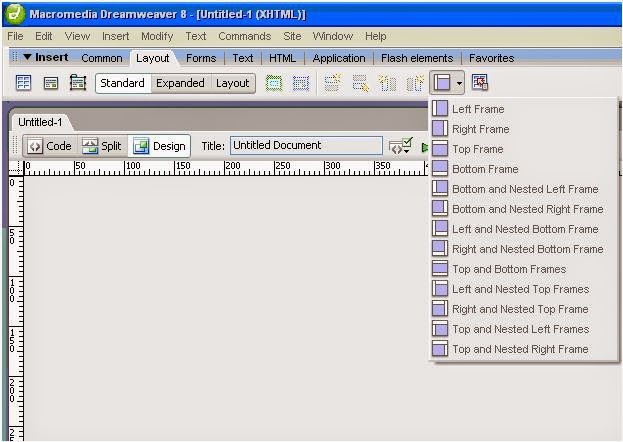Open the Insert menu
This screenshot has width=623, height=442.
pos(116,36)
